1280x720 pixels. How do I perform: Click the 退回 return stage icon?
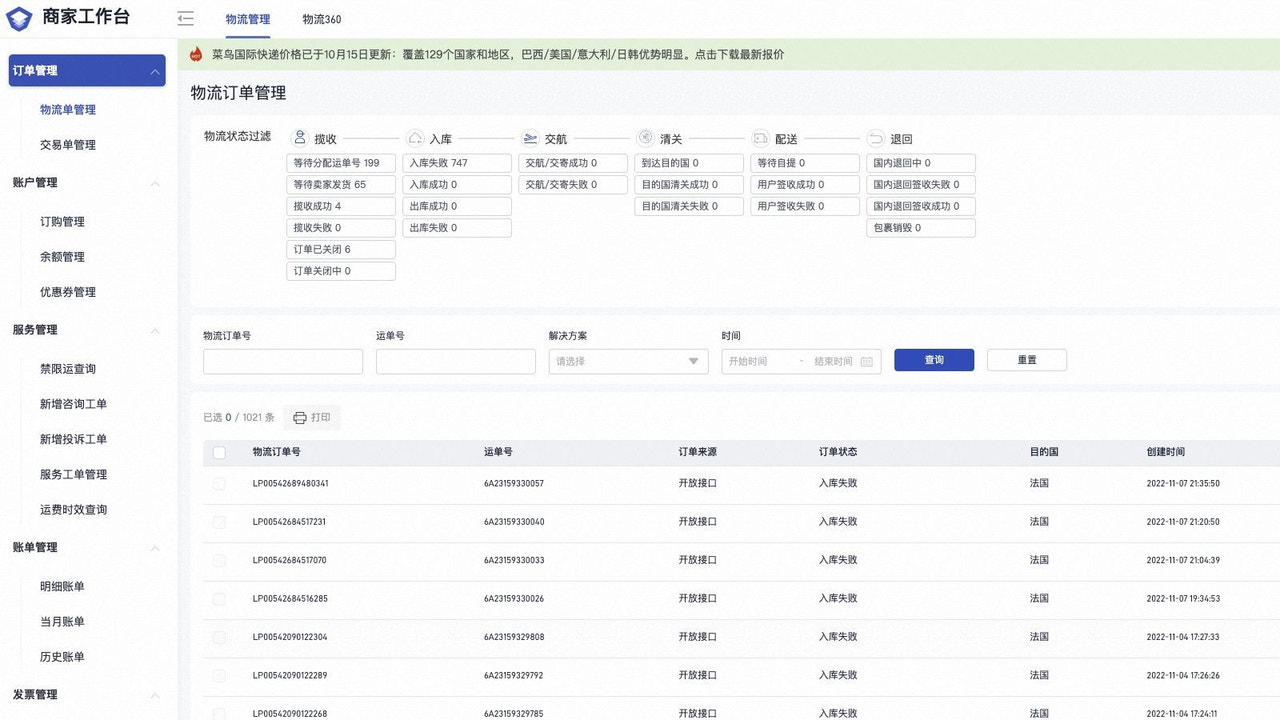coord(876,138)
